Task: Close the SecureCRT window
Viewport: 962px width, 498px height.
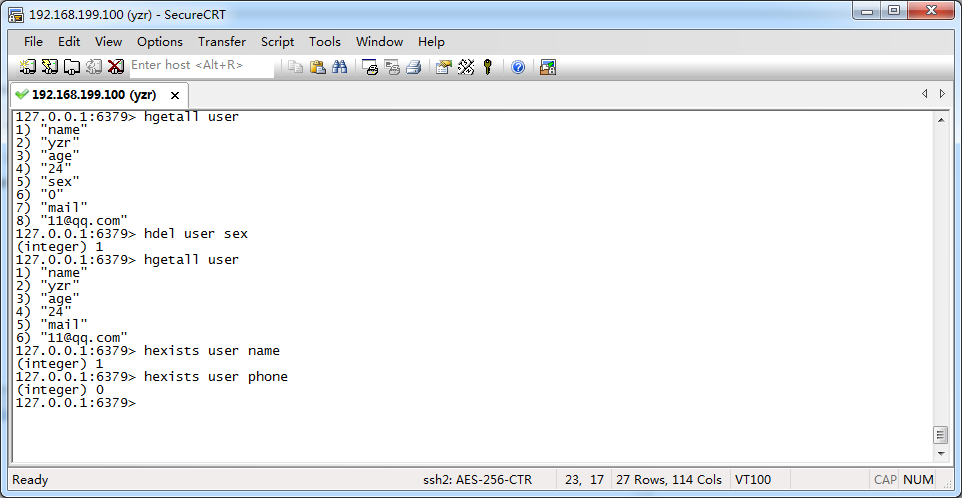Action: (931, 10)
